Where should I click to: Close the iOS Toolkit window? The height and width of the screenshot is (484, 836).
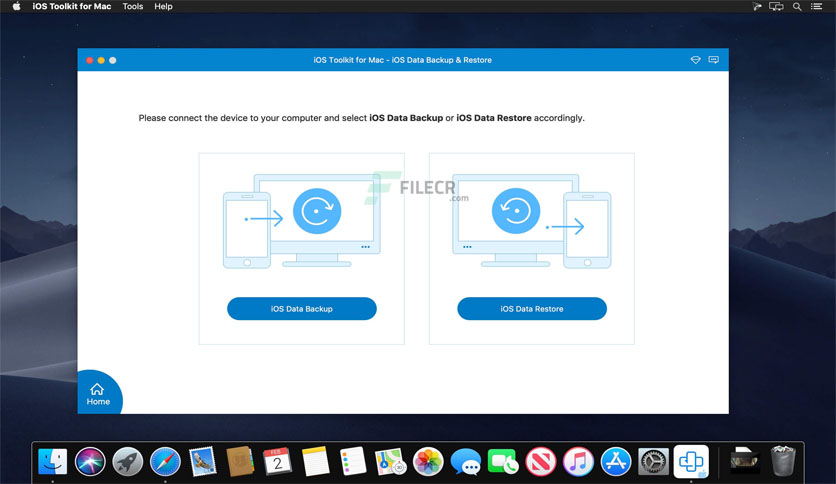coord(90,60)
